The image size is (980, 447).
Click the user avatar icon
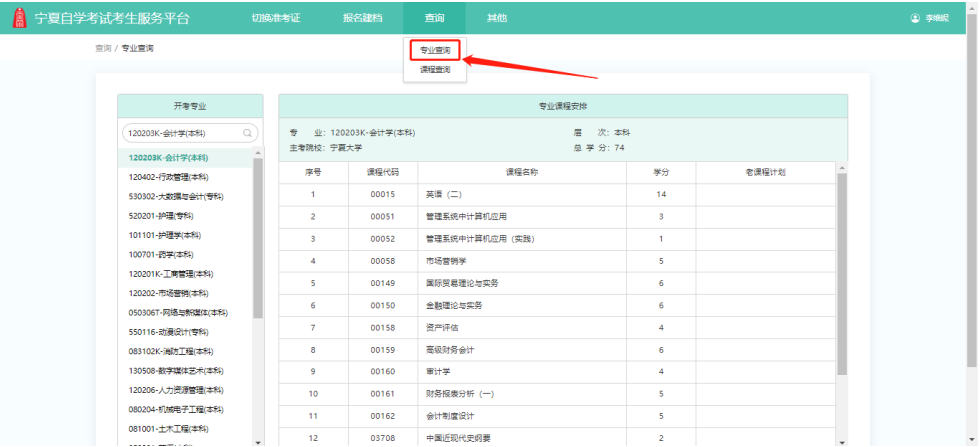(x=915, y=18)
